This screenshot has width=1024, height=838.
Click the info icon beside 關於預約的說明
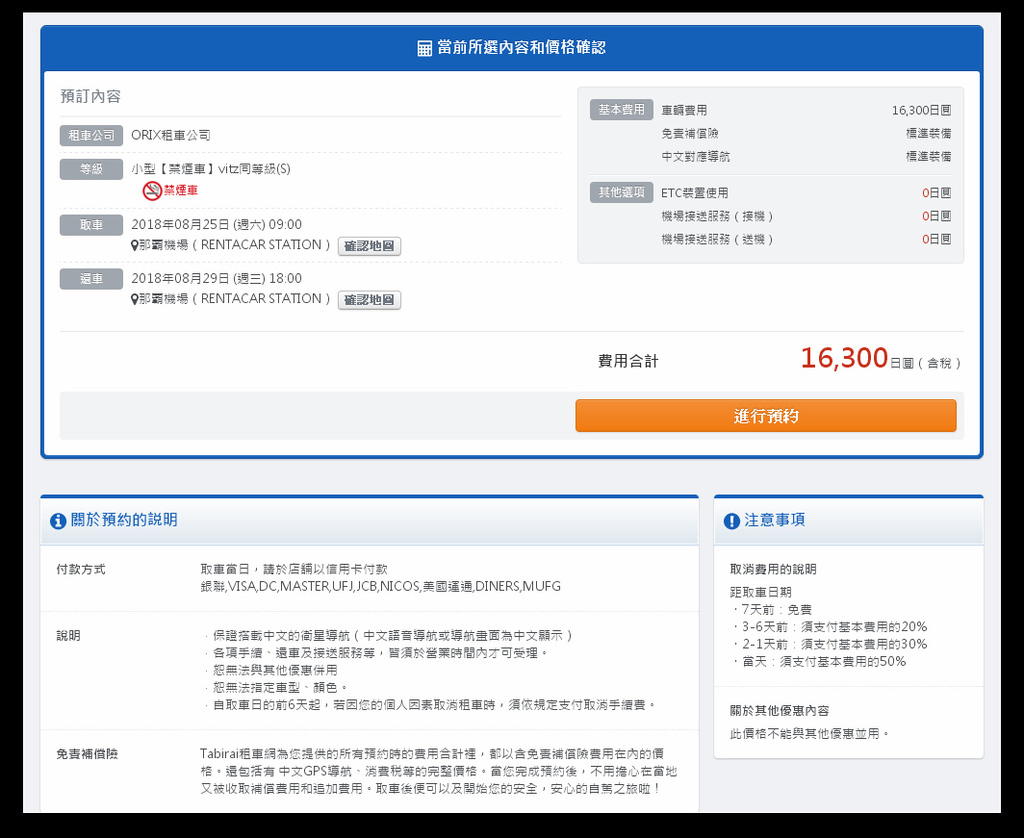[58, 521]
